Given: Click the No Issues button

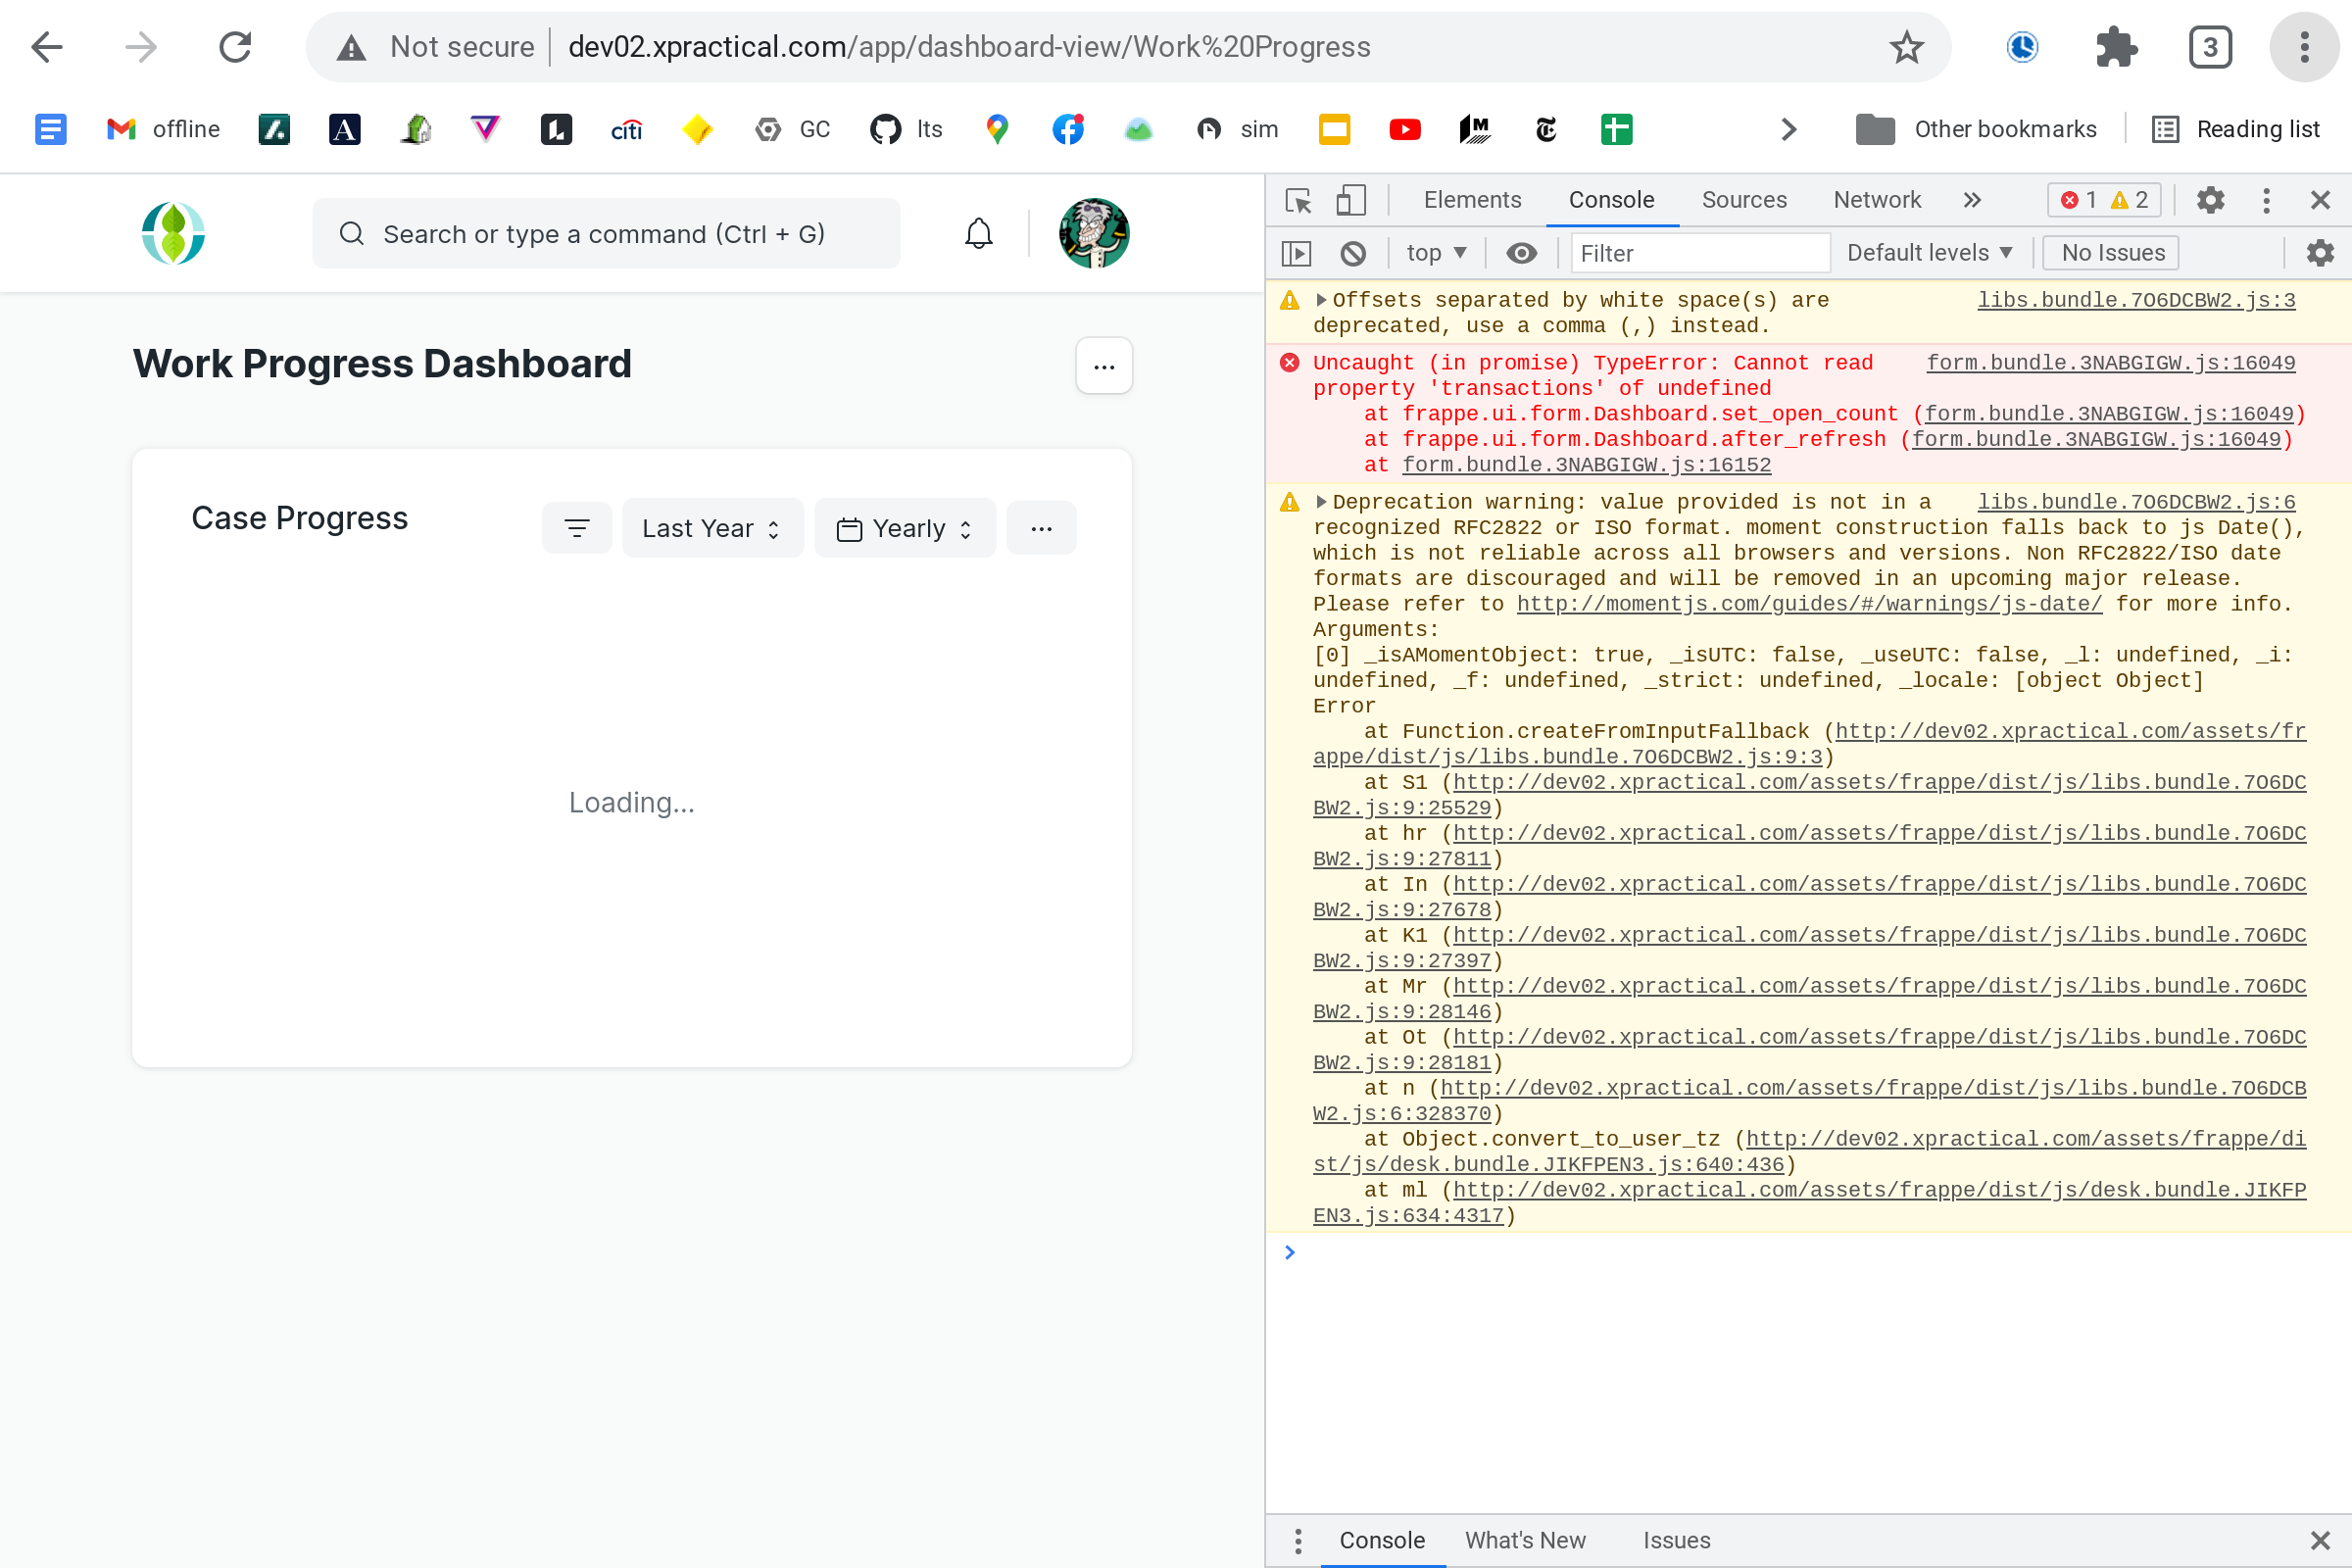Looking at the screenshot, I should [2110, 252].
